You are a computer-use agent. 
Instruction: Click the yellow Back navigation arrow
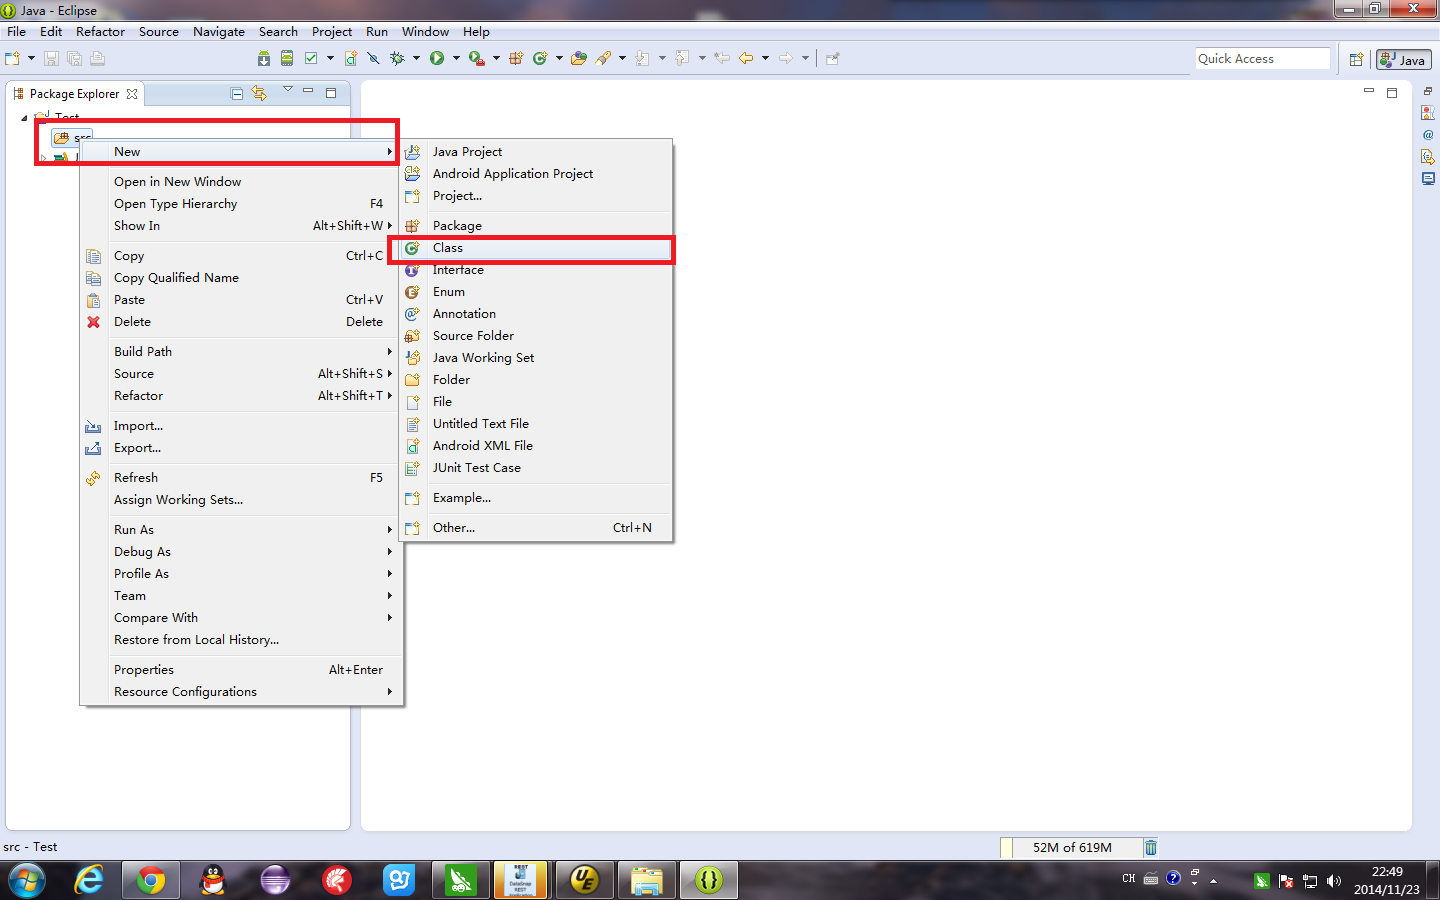[746, 58]
